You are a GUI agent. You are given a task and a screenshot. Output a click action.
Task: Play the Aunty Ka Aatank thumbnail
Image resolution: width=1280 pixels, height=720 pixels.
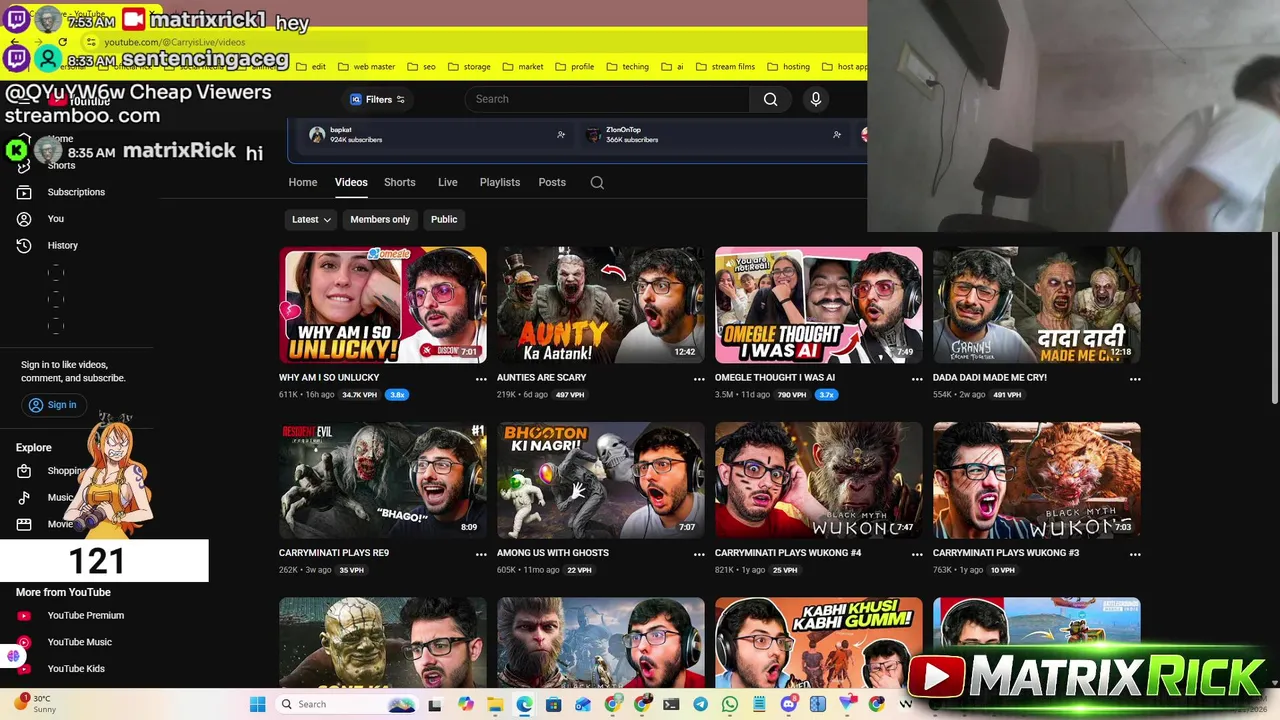[x=601, y=305]
